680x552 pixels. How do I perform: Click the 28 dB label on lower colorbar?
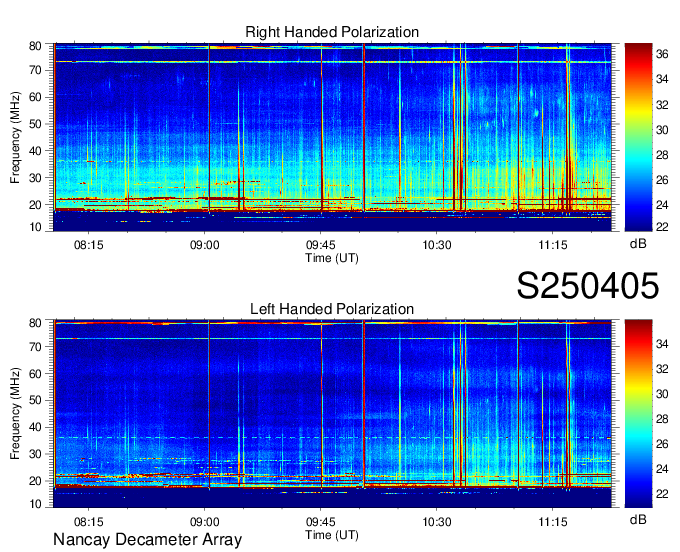click(662, 419)
